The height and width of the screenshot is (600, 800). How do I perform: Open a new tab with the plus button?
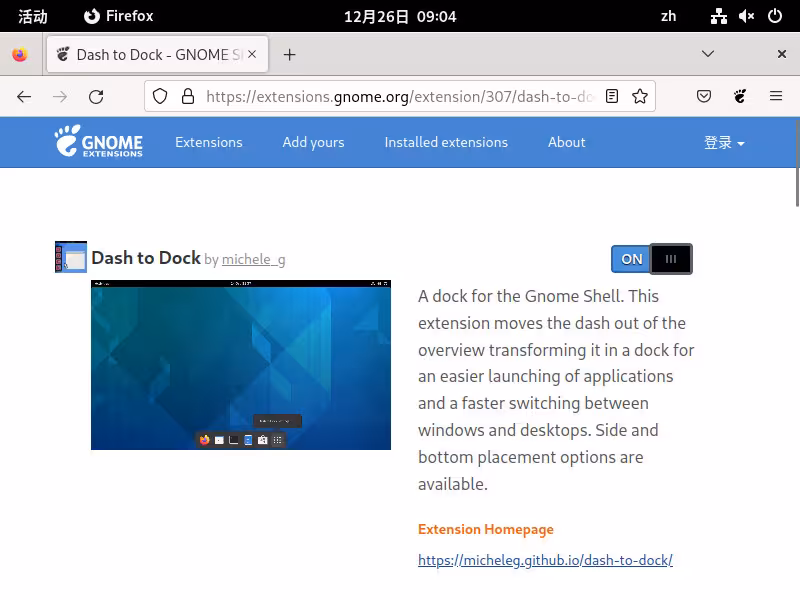point(289,55)
